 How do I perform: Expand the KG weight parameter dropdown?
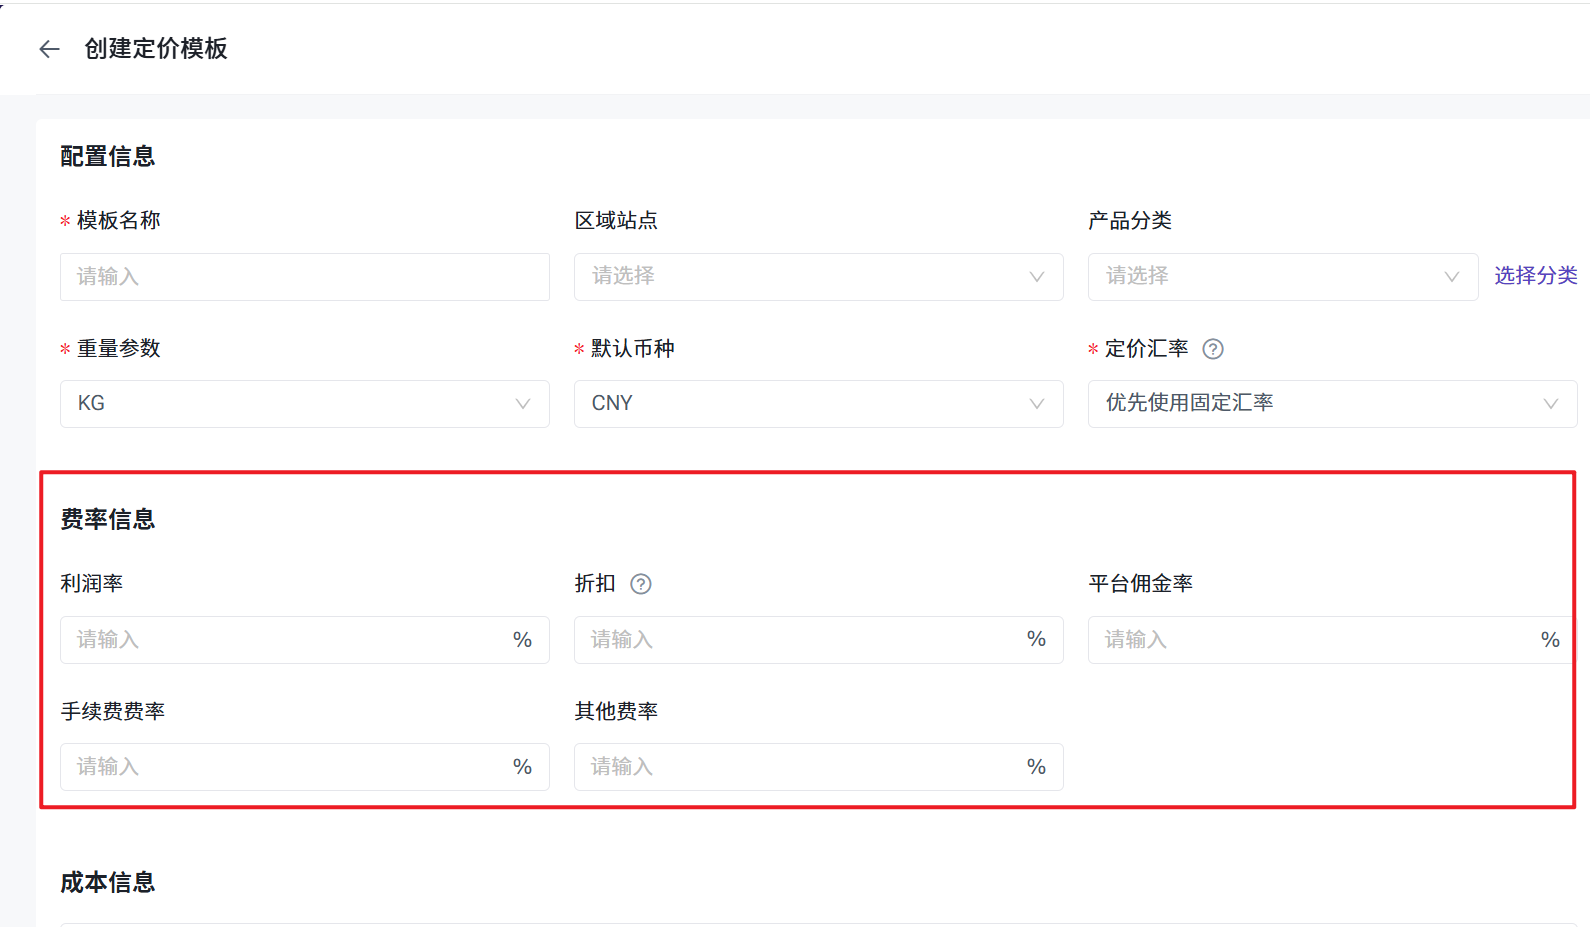tap(290, 404)
